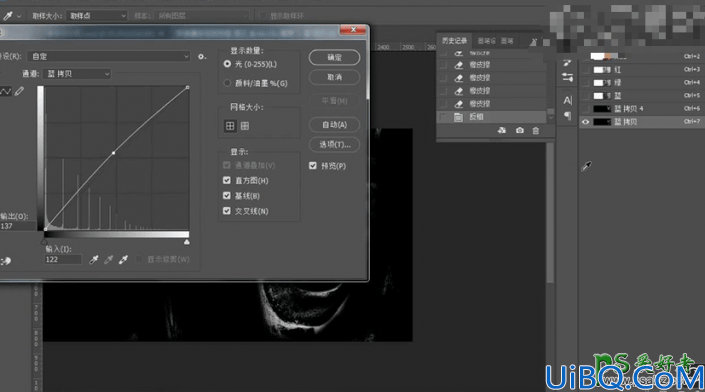This screenshot has height=392, width=705.
Task: Switch to the third tab beside History
Action: pos(507,41)
